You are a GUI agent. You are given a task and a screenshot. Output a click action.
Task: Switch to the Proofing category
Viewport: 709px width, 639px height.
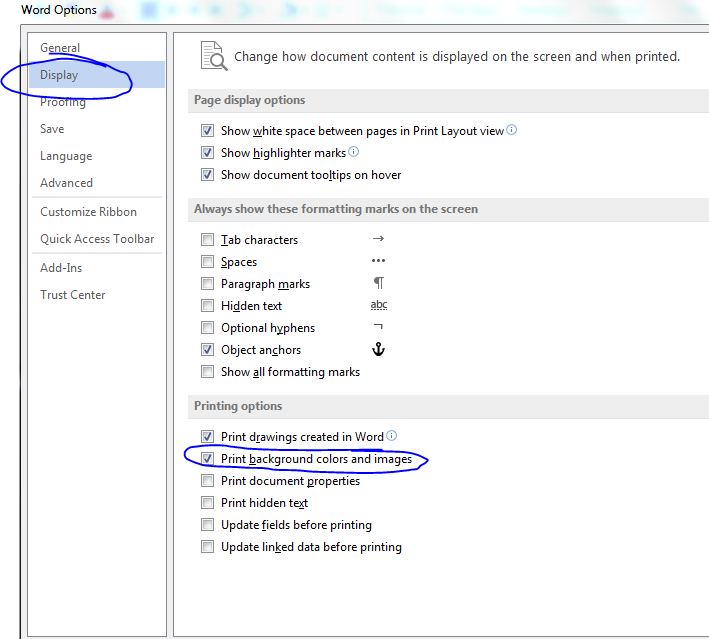tap(63, 102)
